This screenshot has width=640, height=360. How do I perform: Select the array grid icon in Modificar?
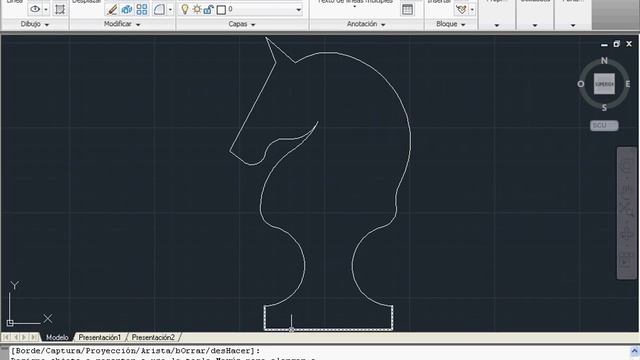coord(142,9)
